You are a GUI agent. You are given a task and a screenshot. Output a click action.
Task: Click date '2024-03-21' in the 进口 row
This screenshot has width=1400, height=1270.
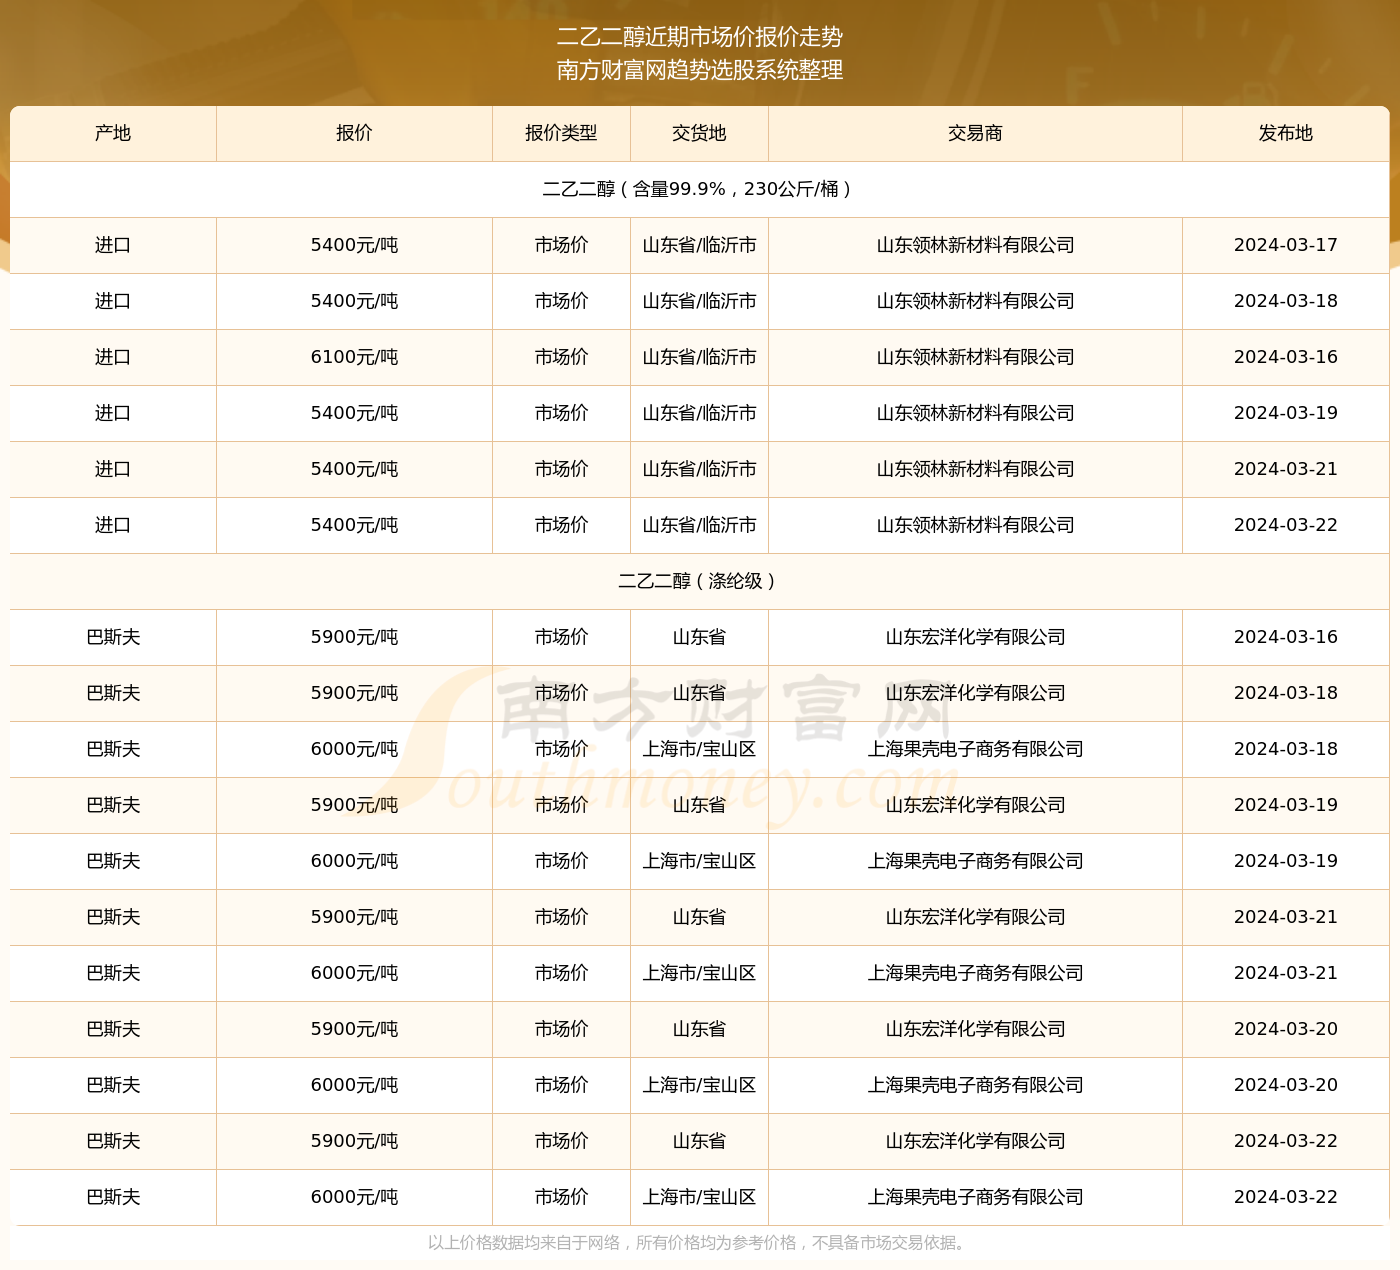(x=1286, y=469)
